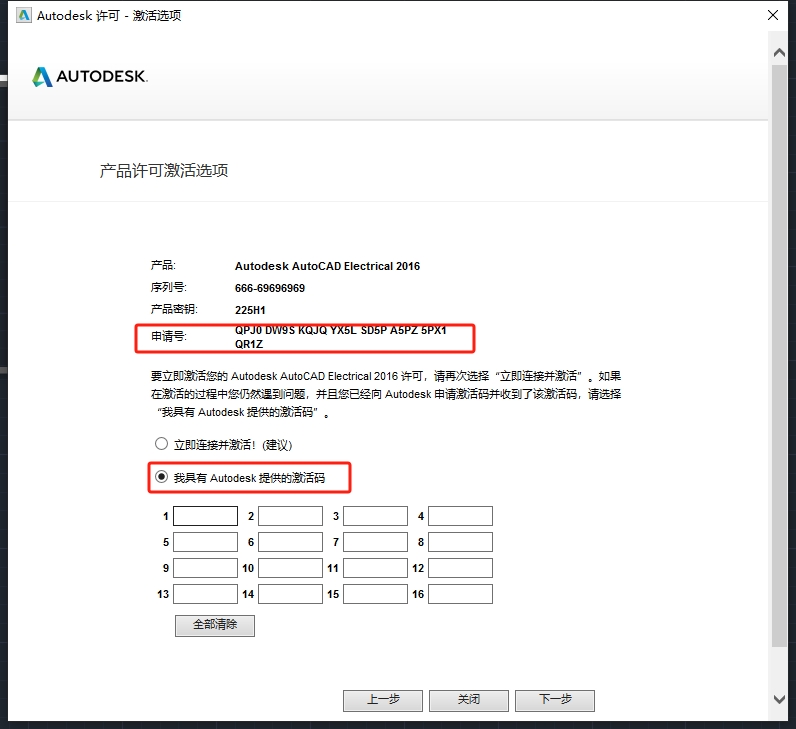
Task: Click activation code field 5
Action: pos(205,542)
